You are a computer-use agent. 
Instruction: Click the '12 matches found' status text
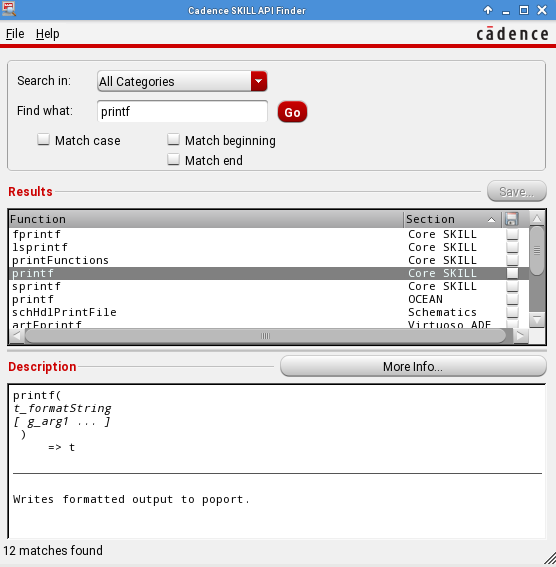[53, 550]
